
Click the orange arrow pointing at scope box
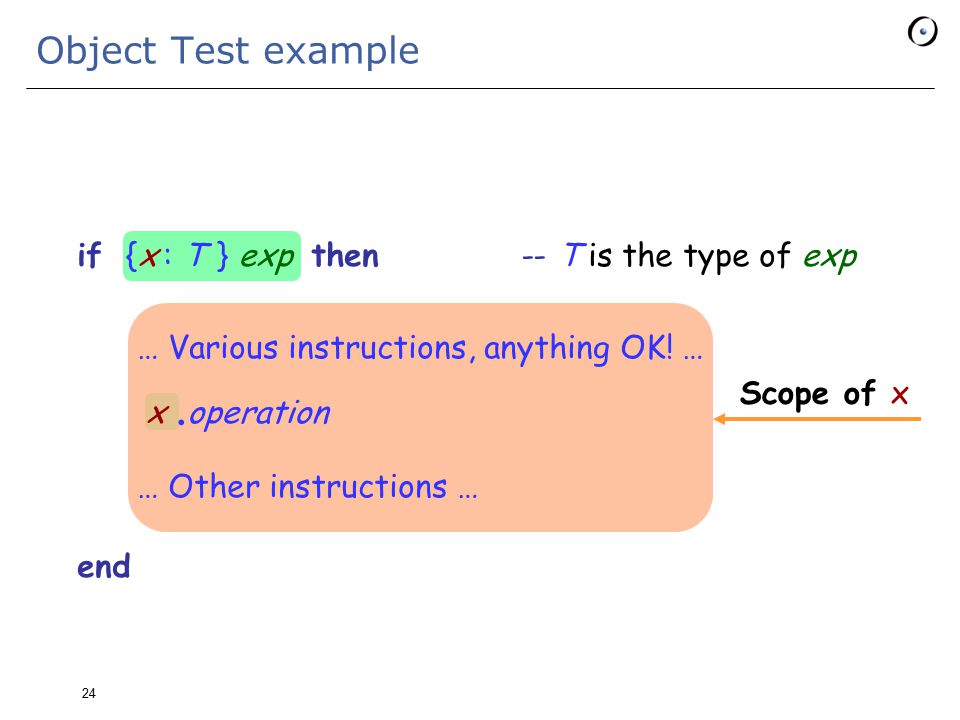pyautogui.click(x=817, y=419)
